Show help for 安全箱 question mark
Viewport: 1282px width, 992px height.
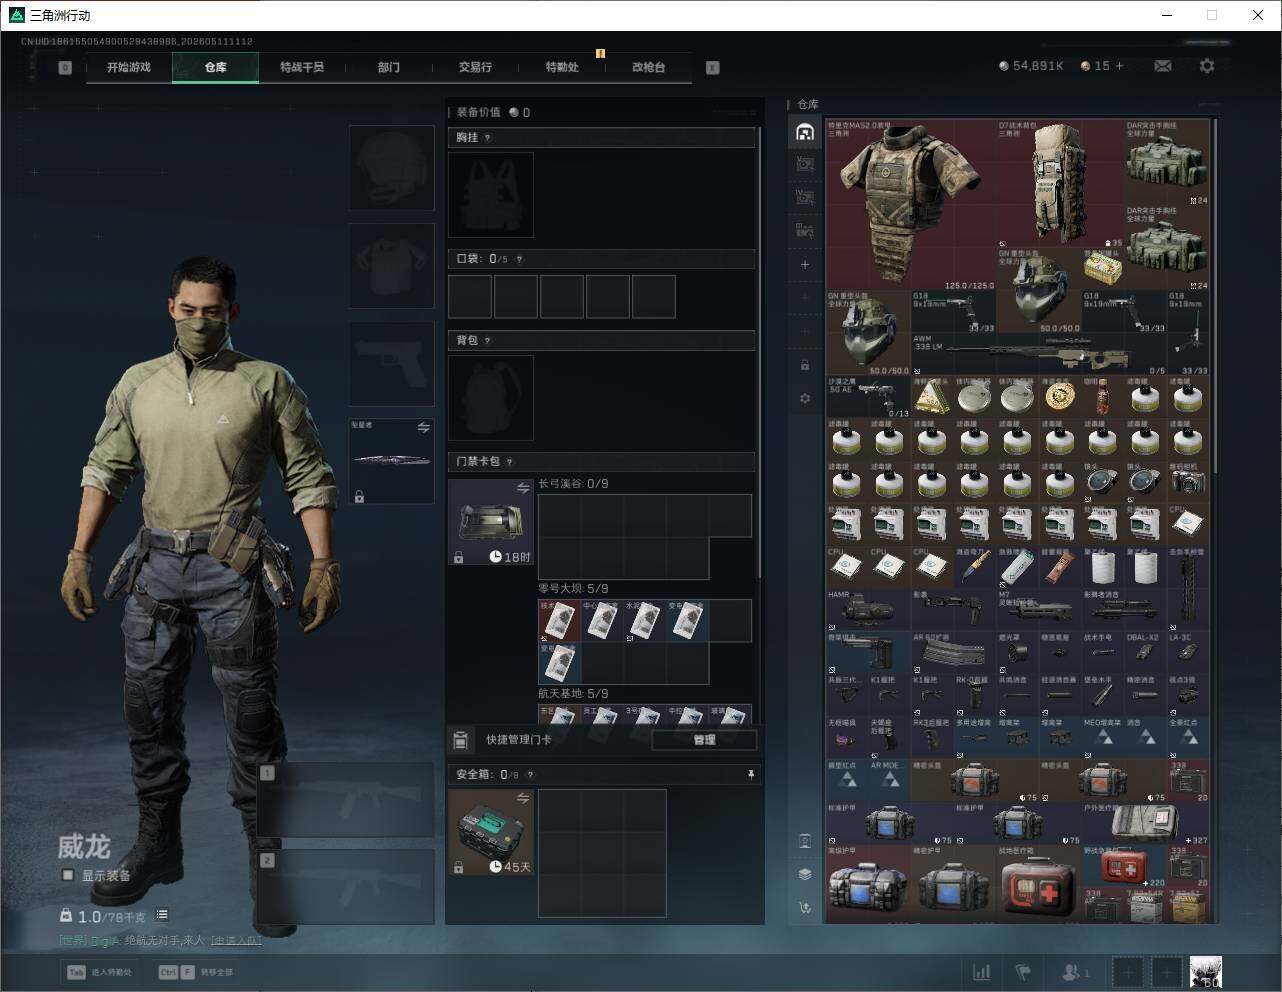coord(530,775)
